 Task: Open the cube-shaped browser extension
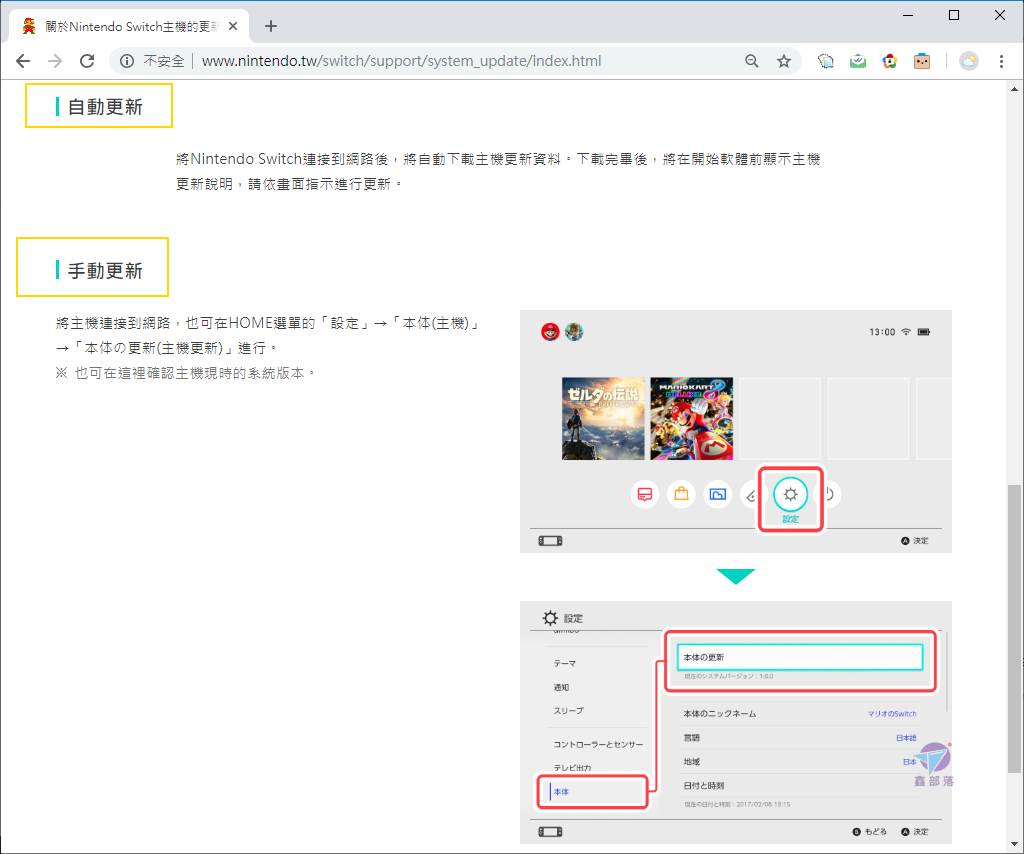[x=825, y=61]
